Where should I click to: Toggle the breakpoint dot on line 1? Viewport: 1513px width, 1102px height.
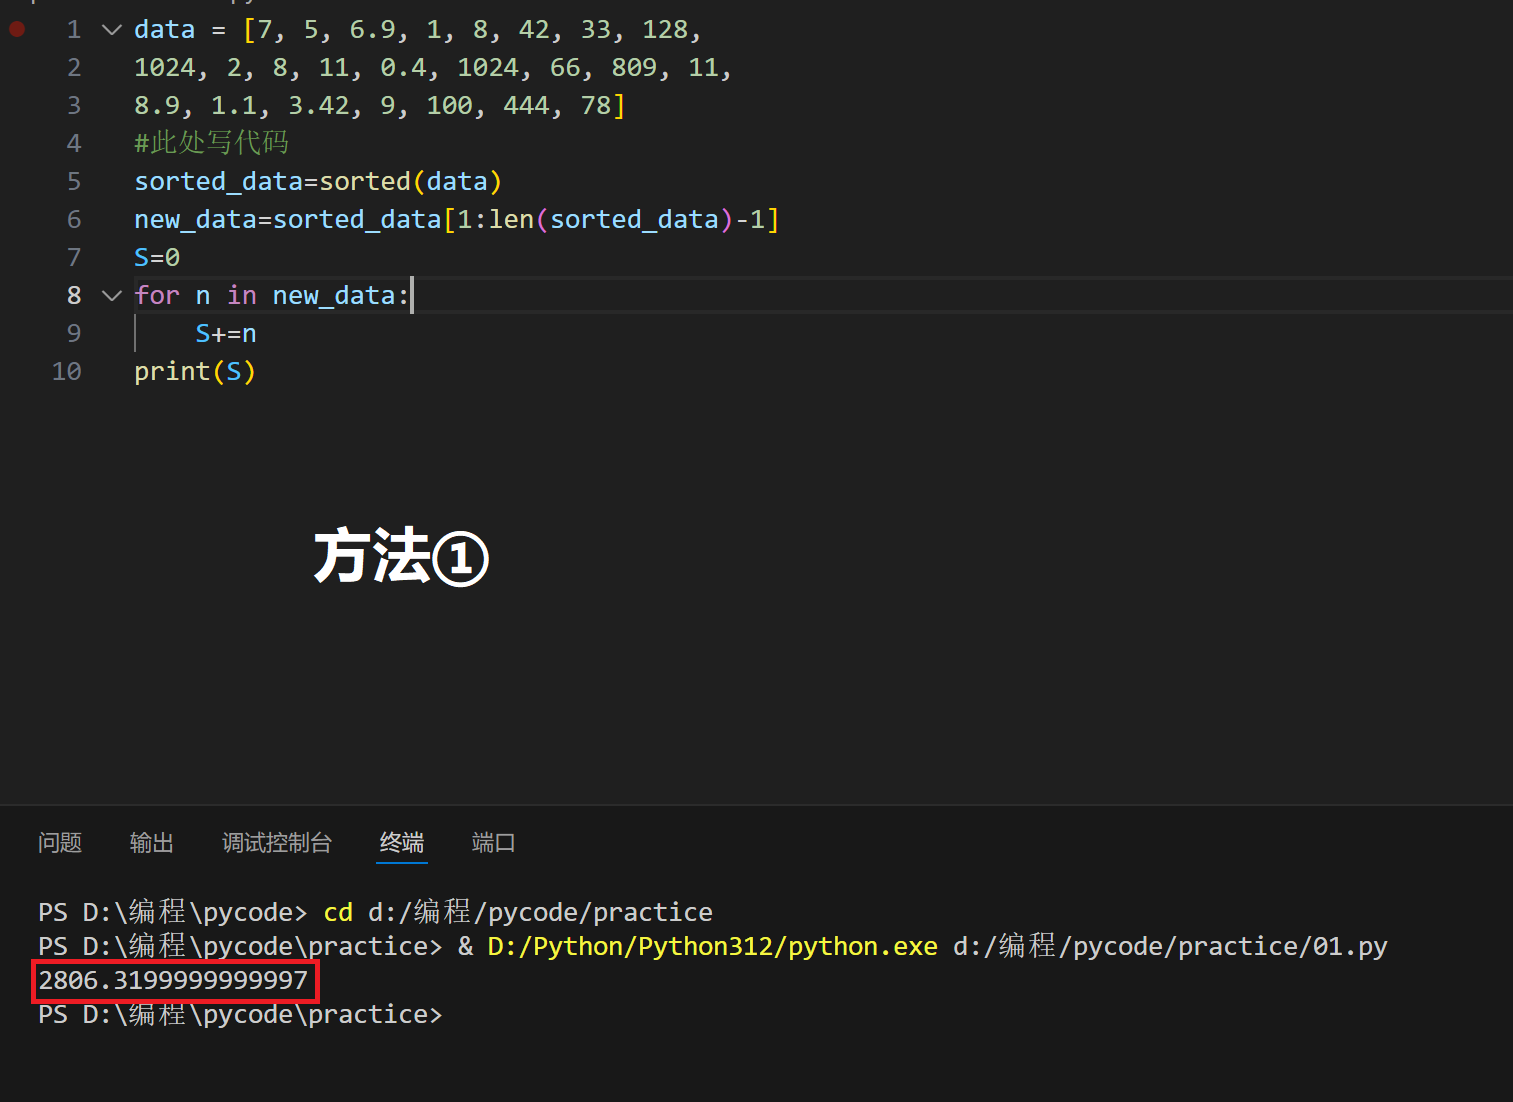click(x=17, y=29)
